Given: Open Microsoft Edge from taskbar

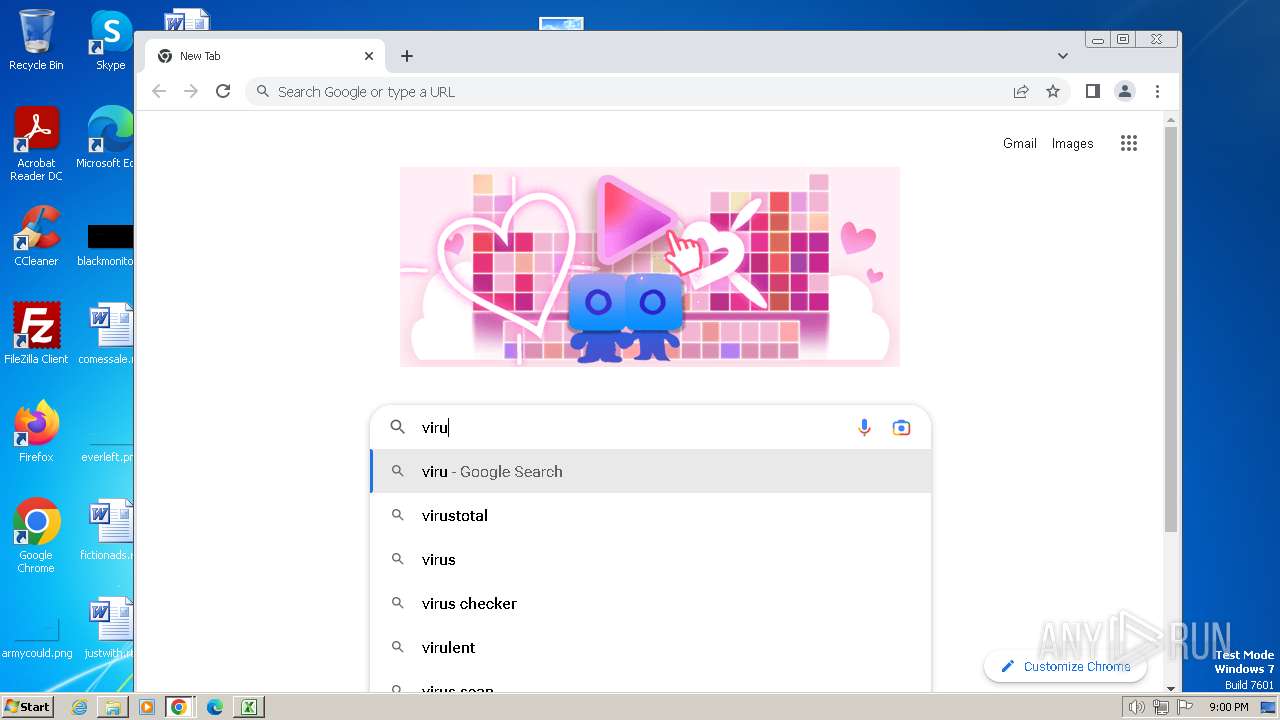Looking at the screenshot, I should pyautogui.click(x=214, y=707).
